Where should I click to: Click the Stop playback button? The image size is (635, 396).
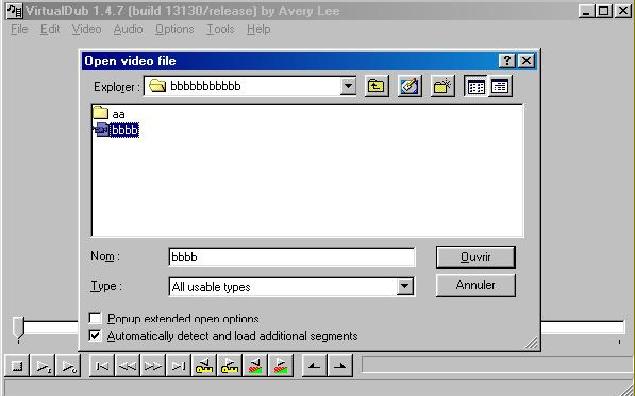17,366
